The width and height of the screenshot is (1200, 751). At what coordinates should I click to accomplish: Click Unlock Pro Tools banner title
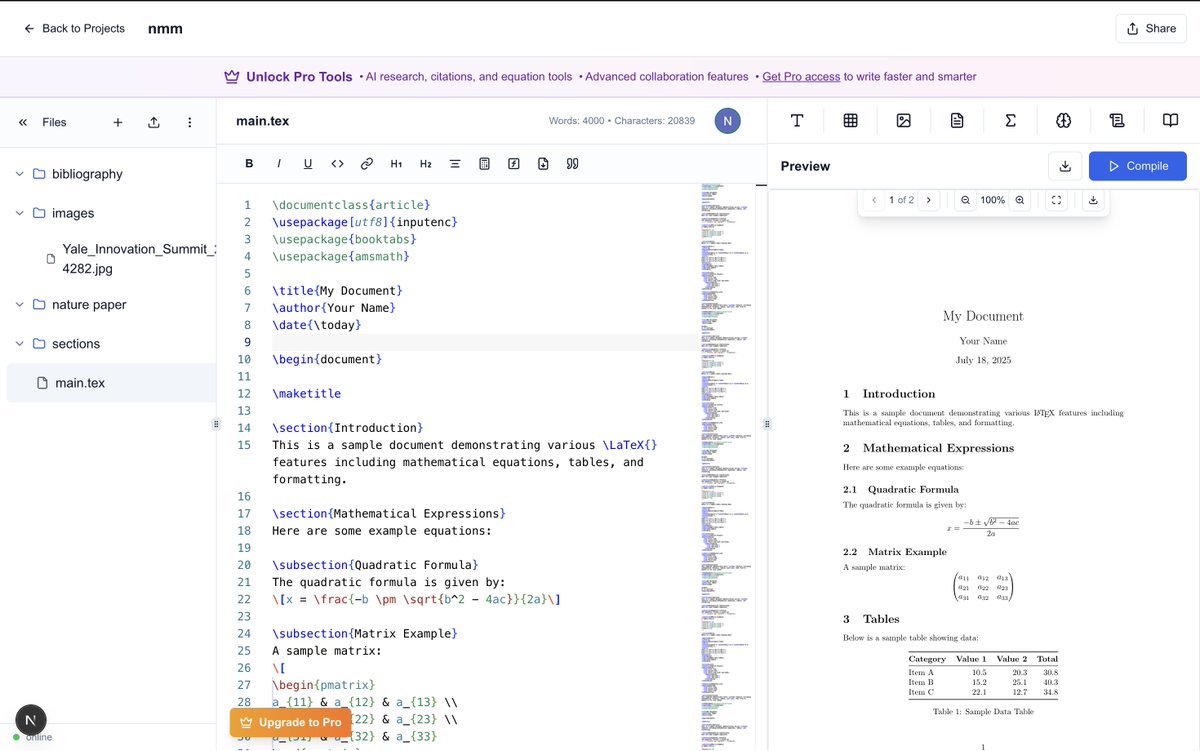click(x=299, y=77)
